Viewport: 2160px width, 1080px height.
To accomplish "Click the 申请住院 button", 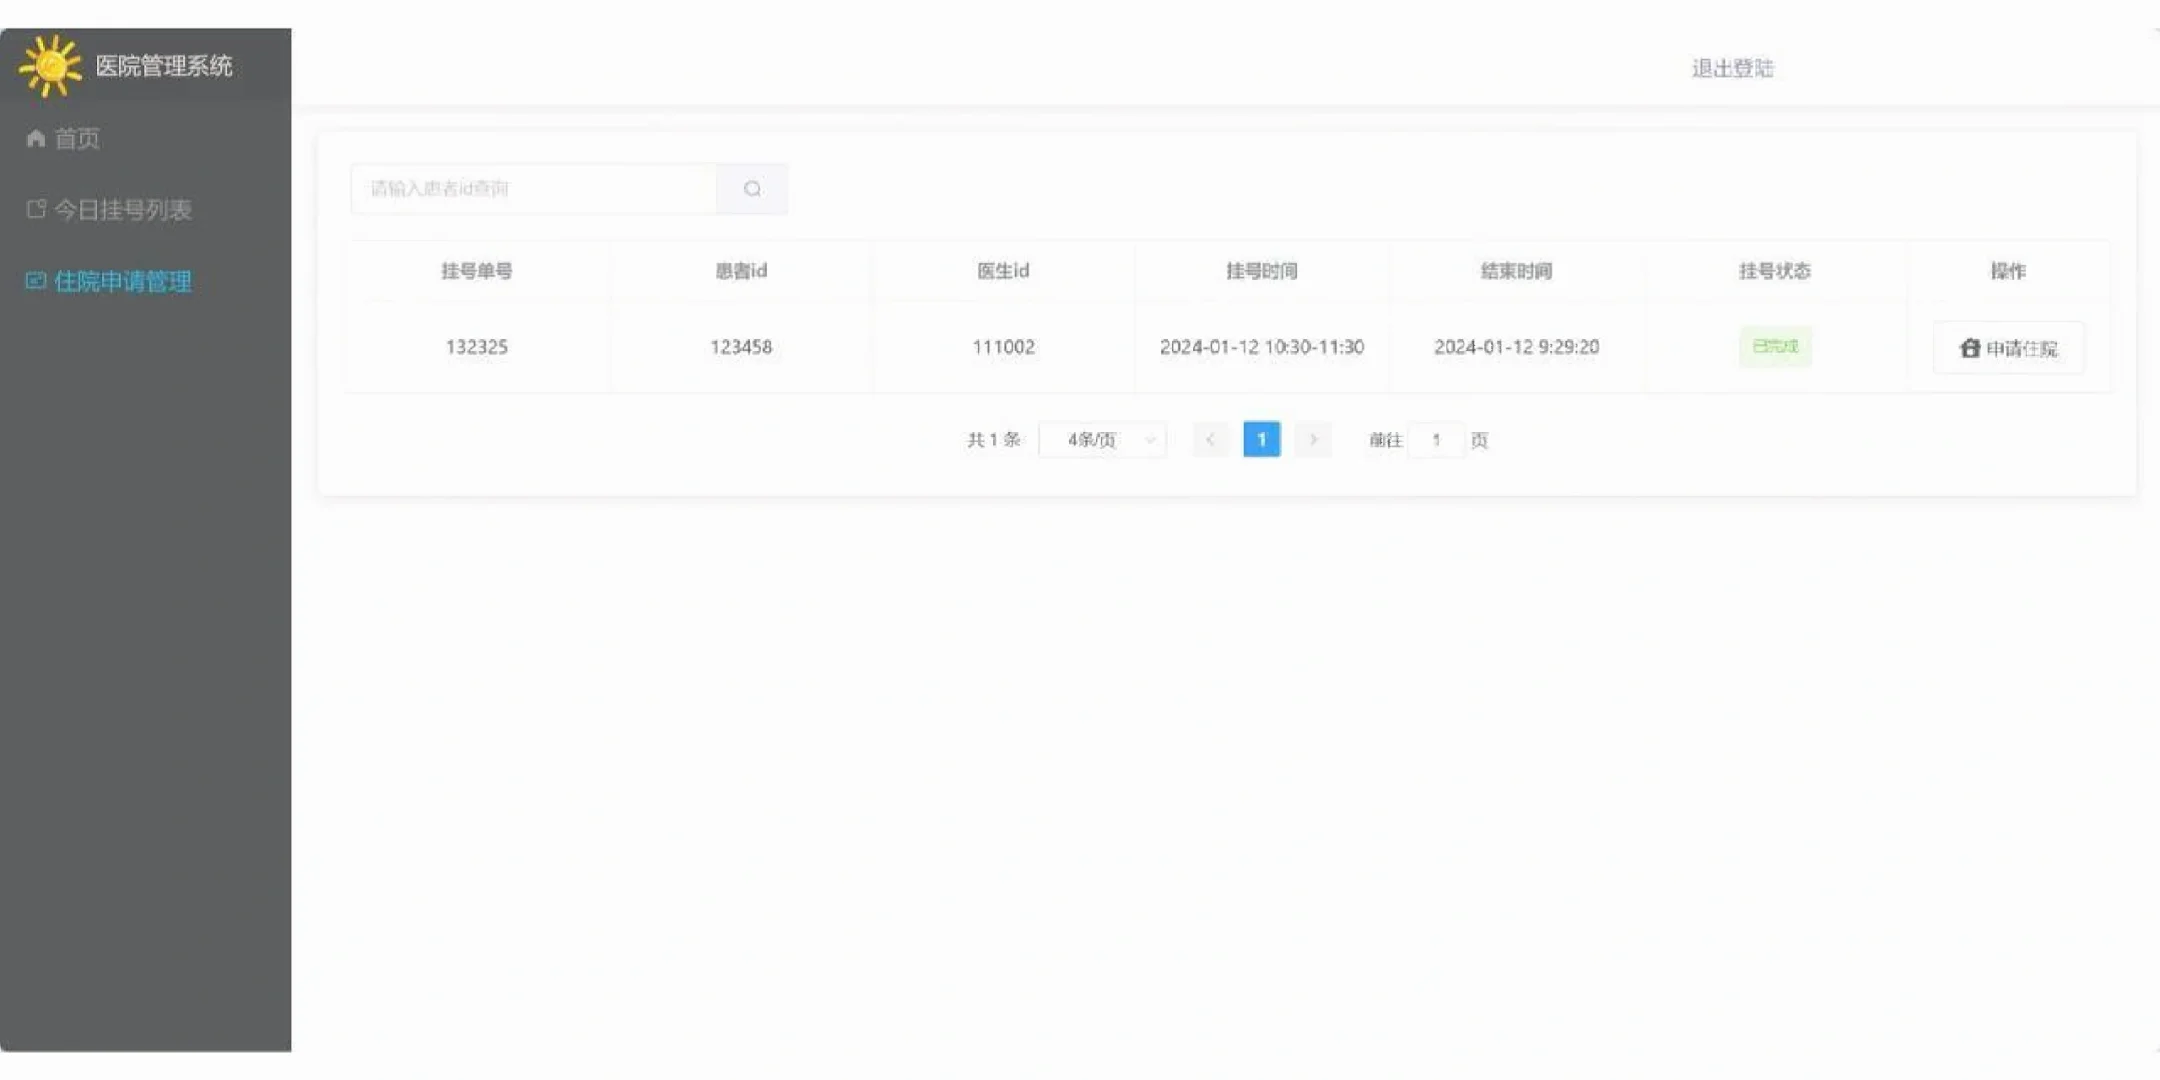I will [x=2008, y=348].
